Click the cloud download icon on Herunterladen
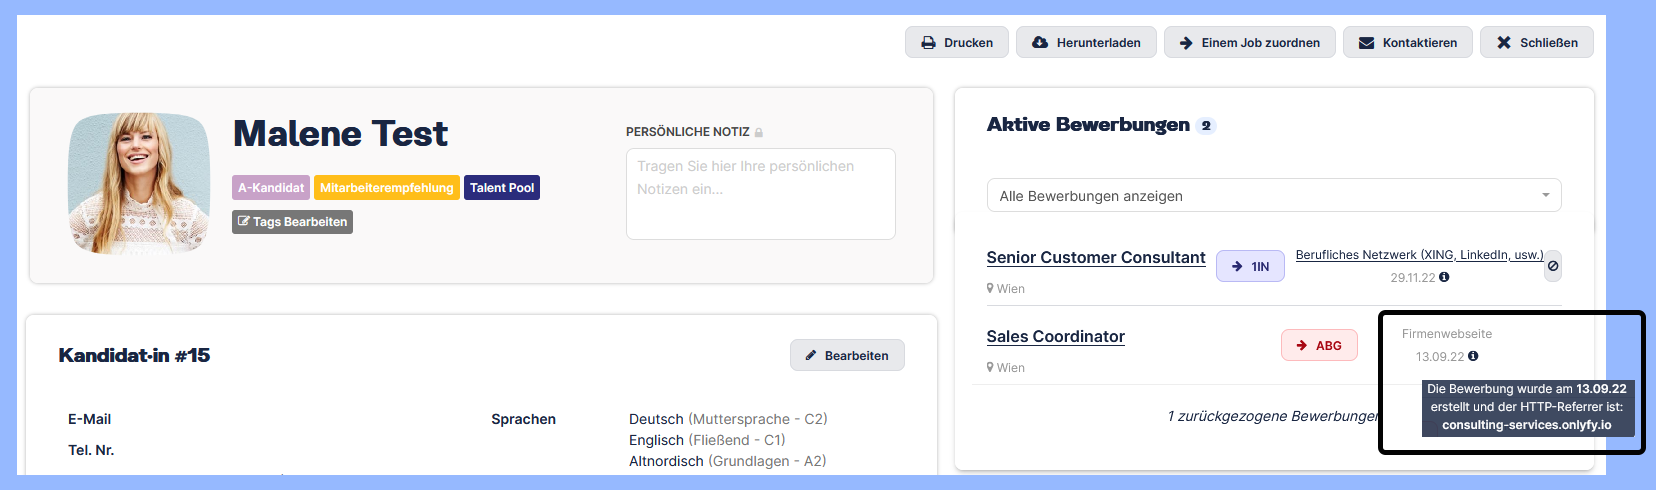Viewport: 1656px width, 490px height. [x=1040, y=43]
